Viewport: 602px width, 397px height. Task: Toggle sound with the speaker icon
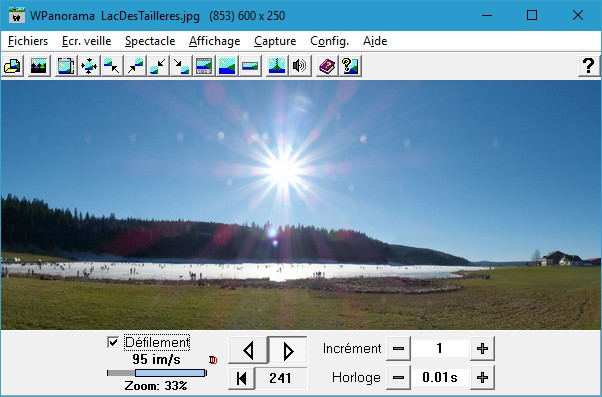pyautogui.click(x=300, y=66)
